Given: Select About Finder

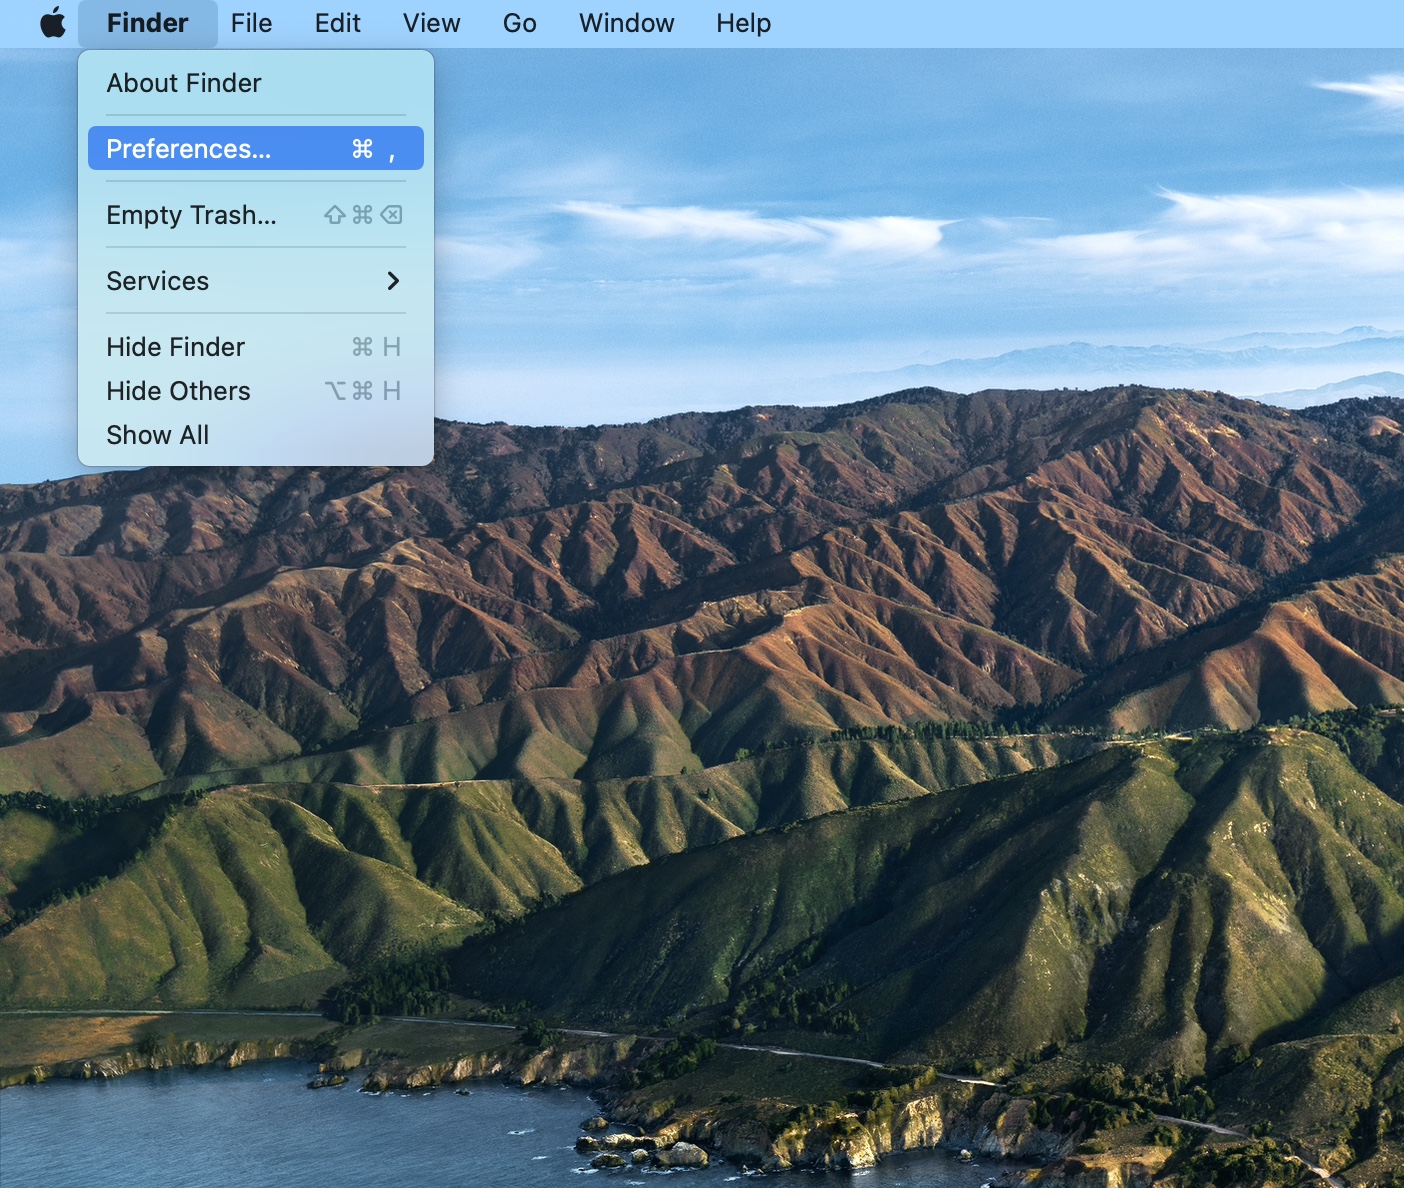Looking at the screenshot, I should tap(256, 83).
